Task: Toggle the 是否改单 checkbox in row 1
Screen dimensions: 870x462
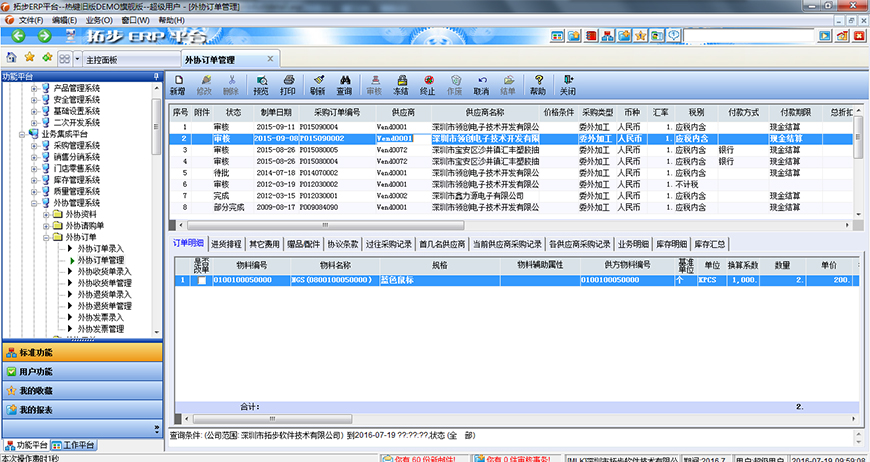Action: (203, 281)
